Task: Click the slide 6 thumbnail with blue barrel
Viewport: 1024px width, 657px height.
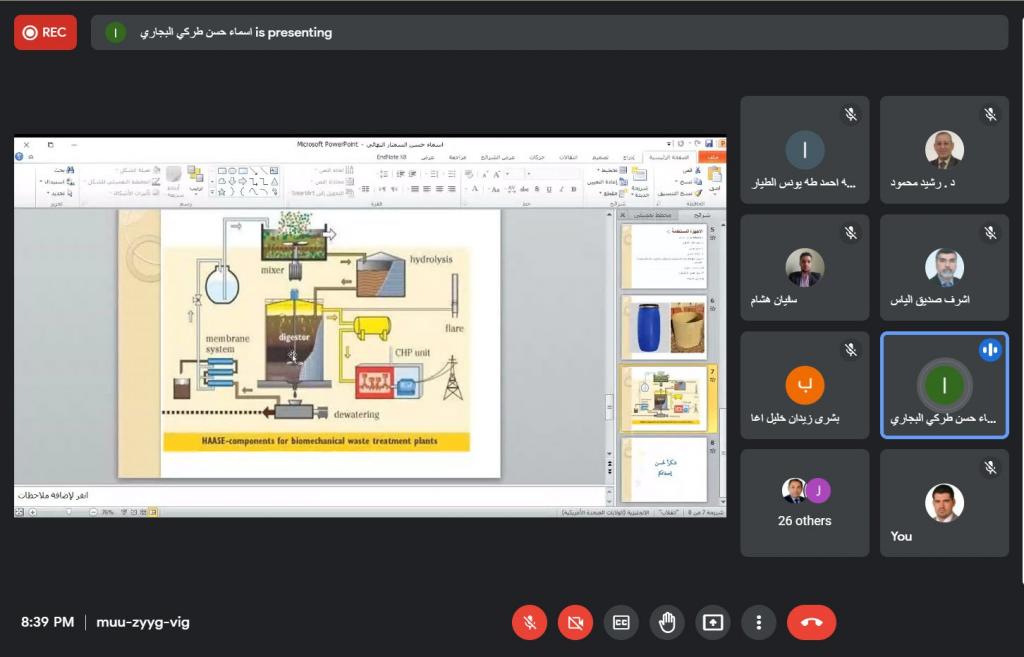Action: (663, 327)
